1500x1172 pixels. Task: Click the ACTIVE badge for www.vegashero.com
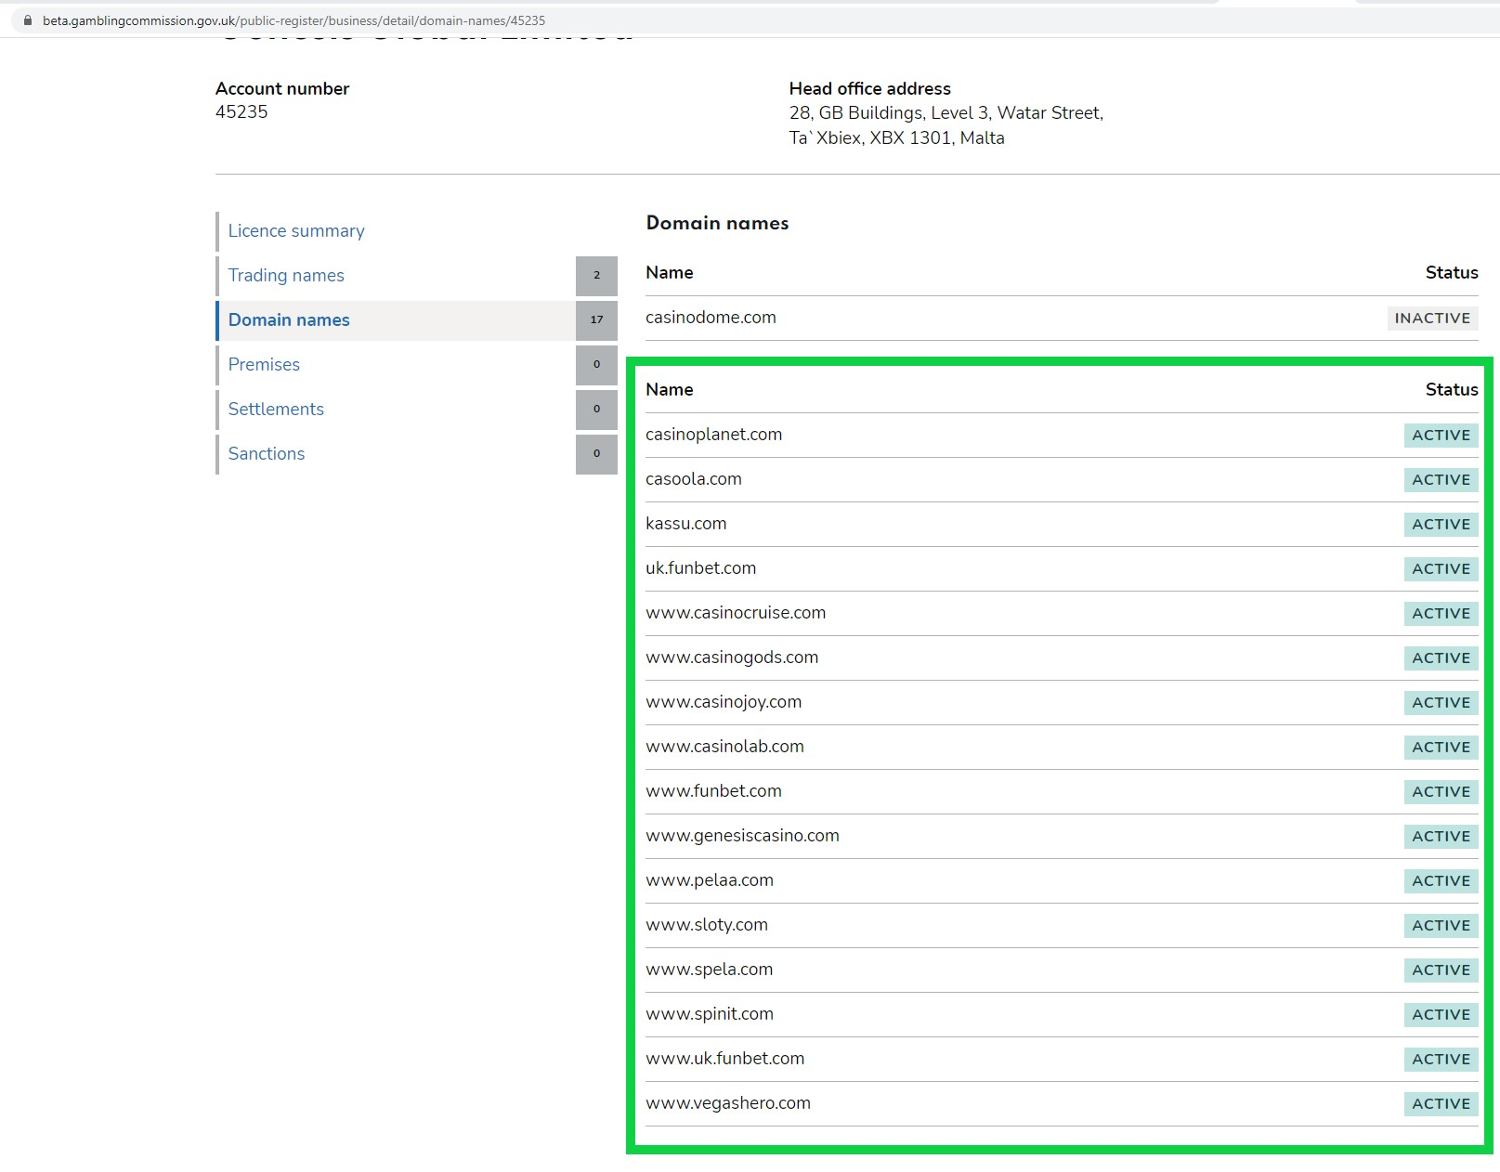point(1440,1104)
